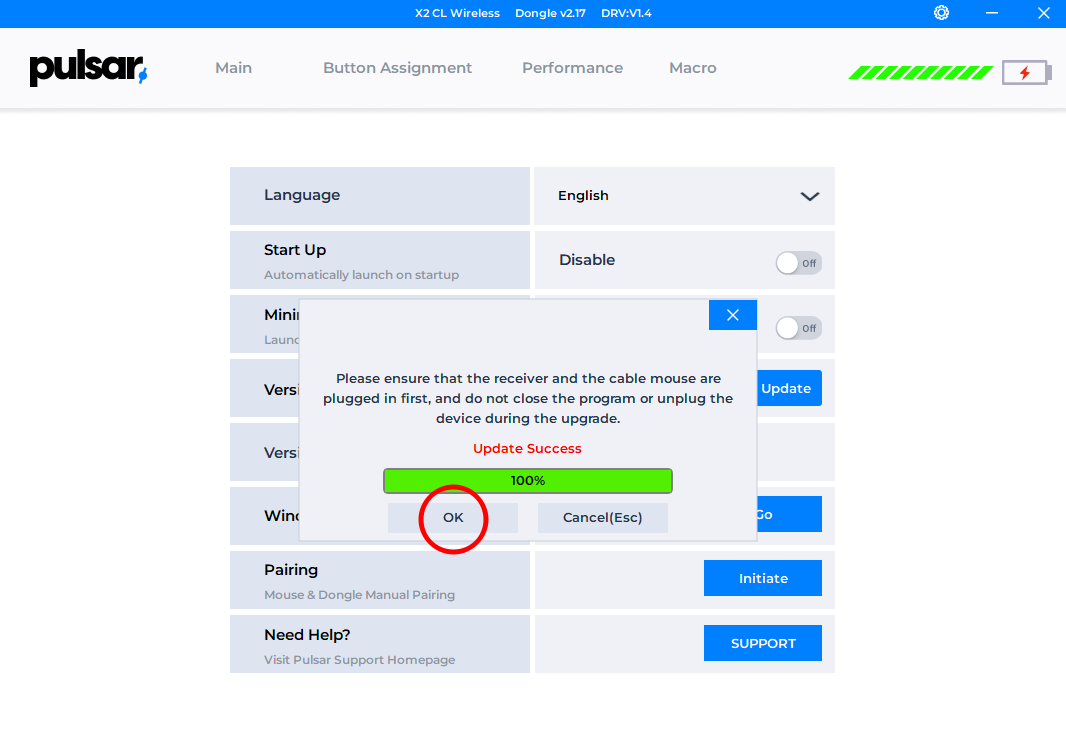Open the SUPPORT page button

(x=763, y=643)
